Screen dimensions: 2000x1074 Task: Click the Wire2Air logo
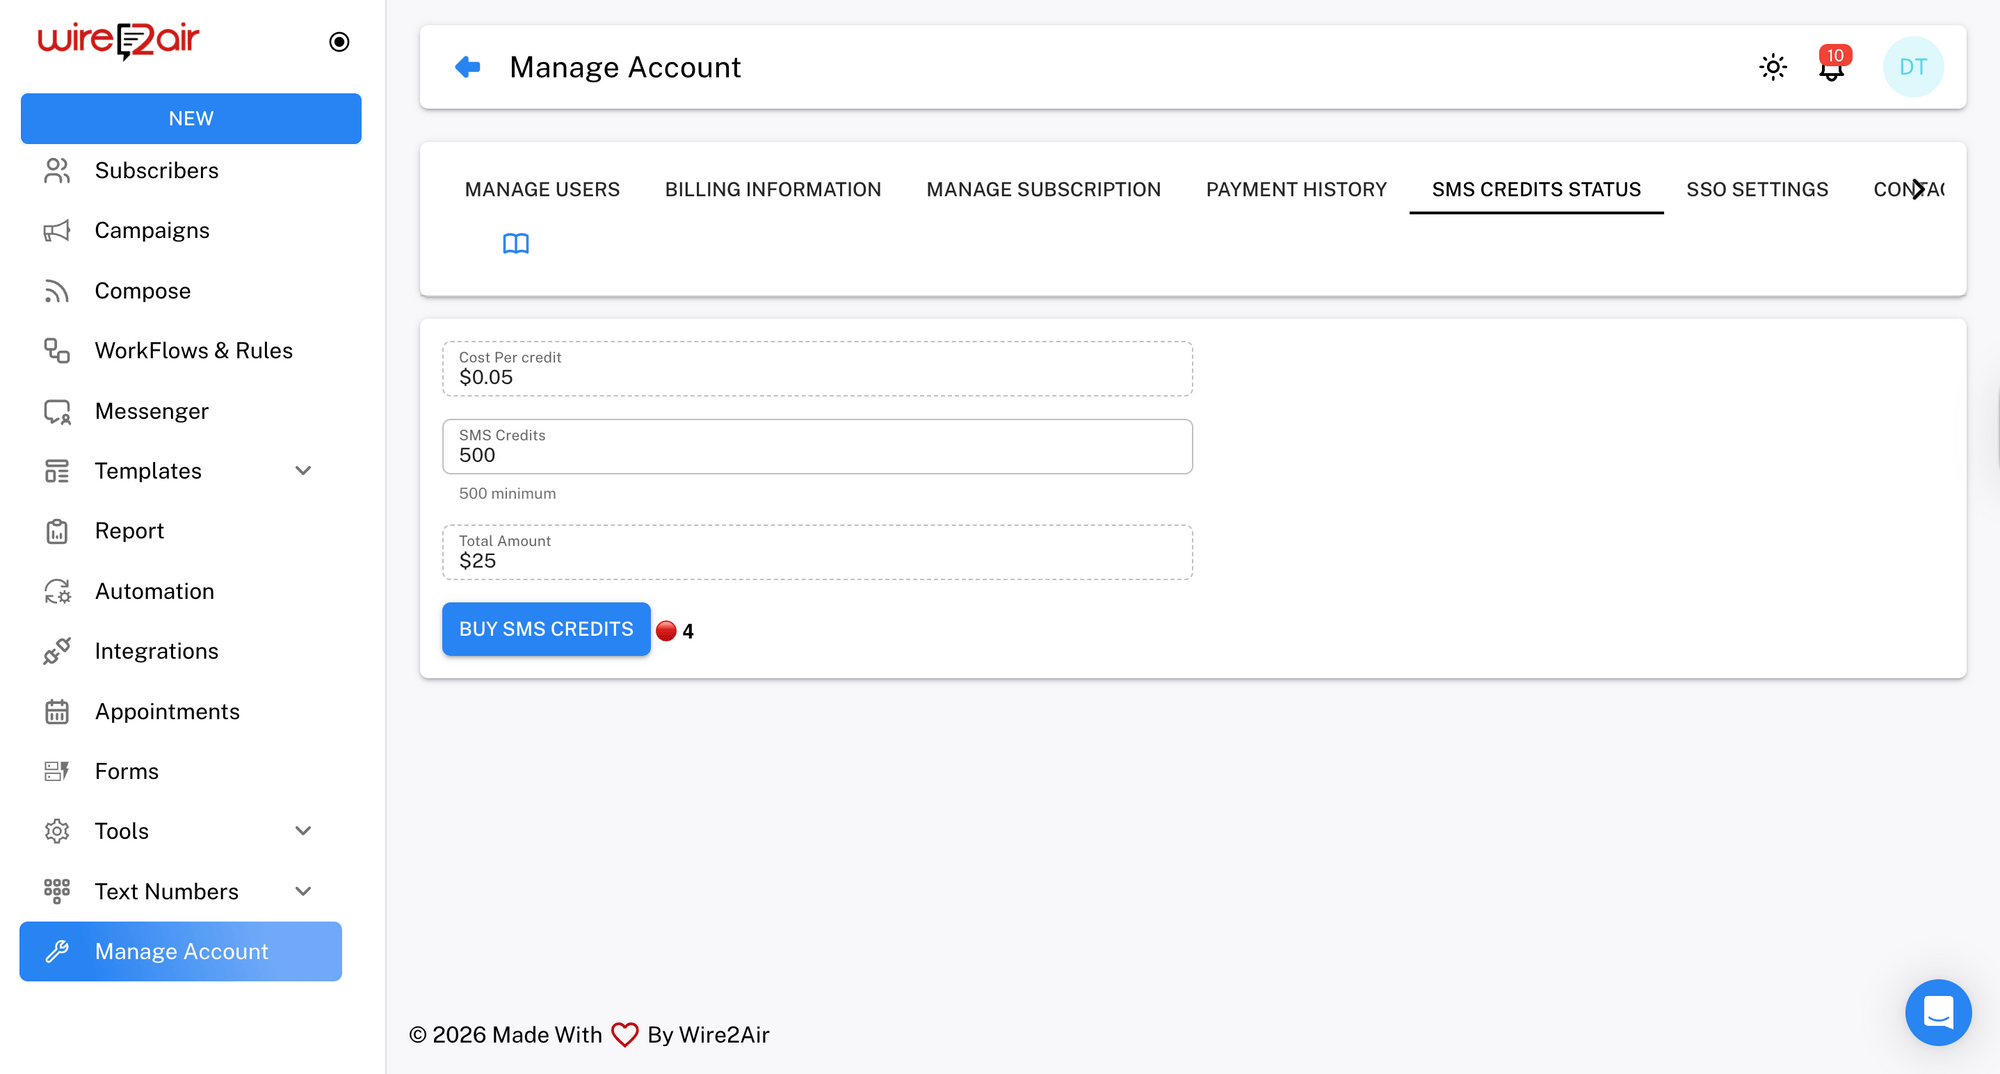(x=119, y=40)
